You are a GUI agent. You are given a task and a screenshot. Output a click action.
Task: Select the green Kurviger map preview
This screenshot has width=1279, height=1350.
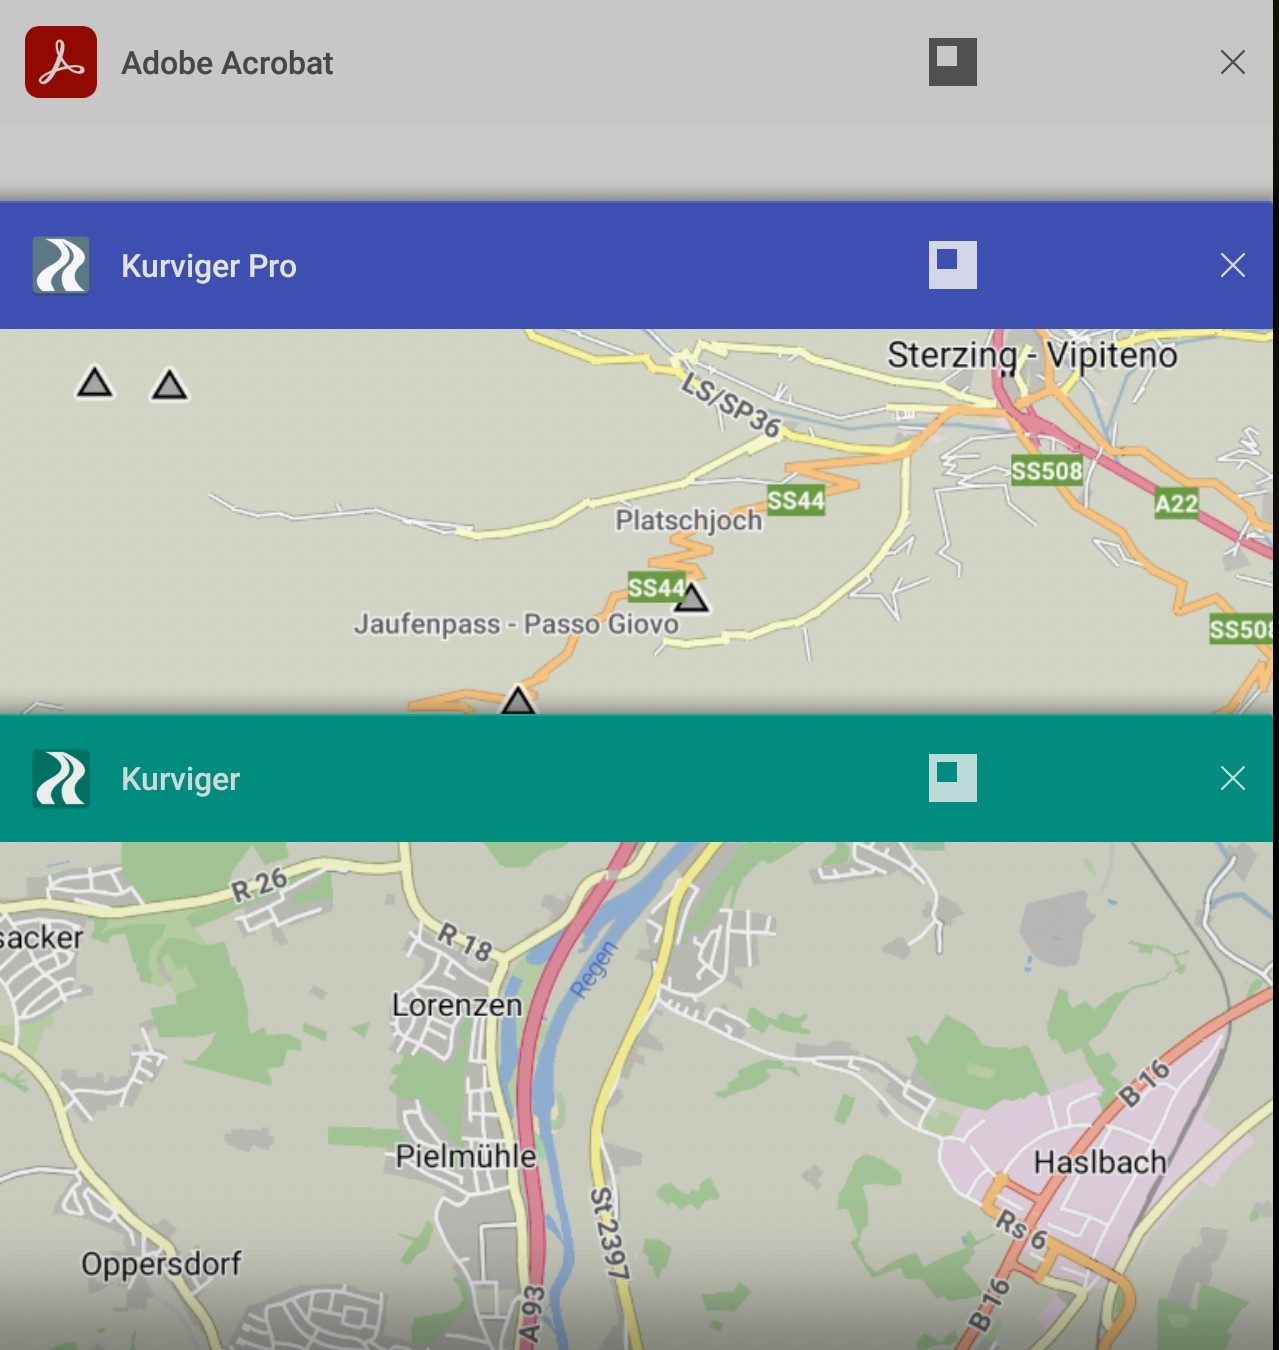coord(636,1095)
